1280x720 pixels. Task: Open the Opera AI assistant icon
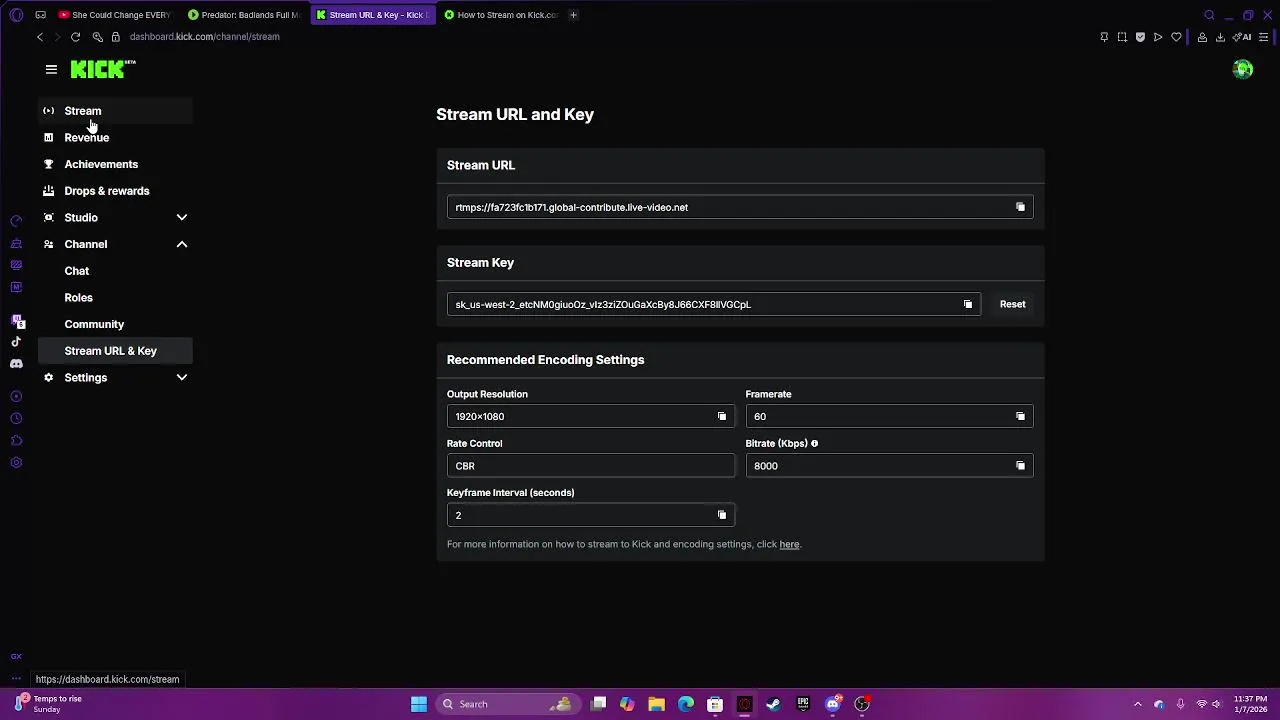[1243, 37]
